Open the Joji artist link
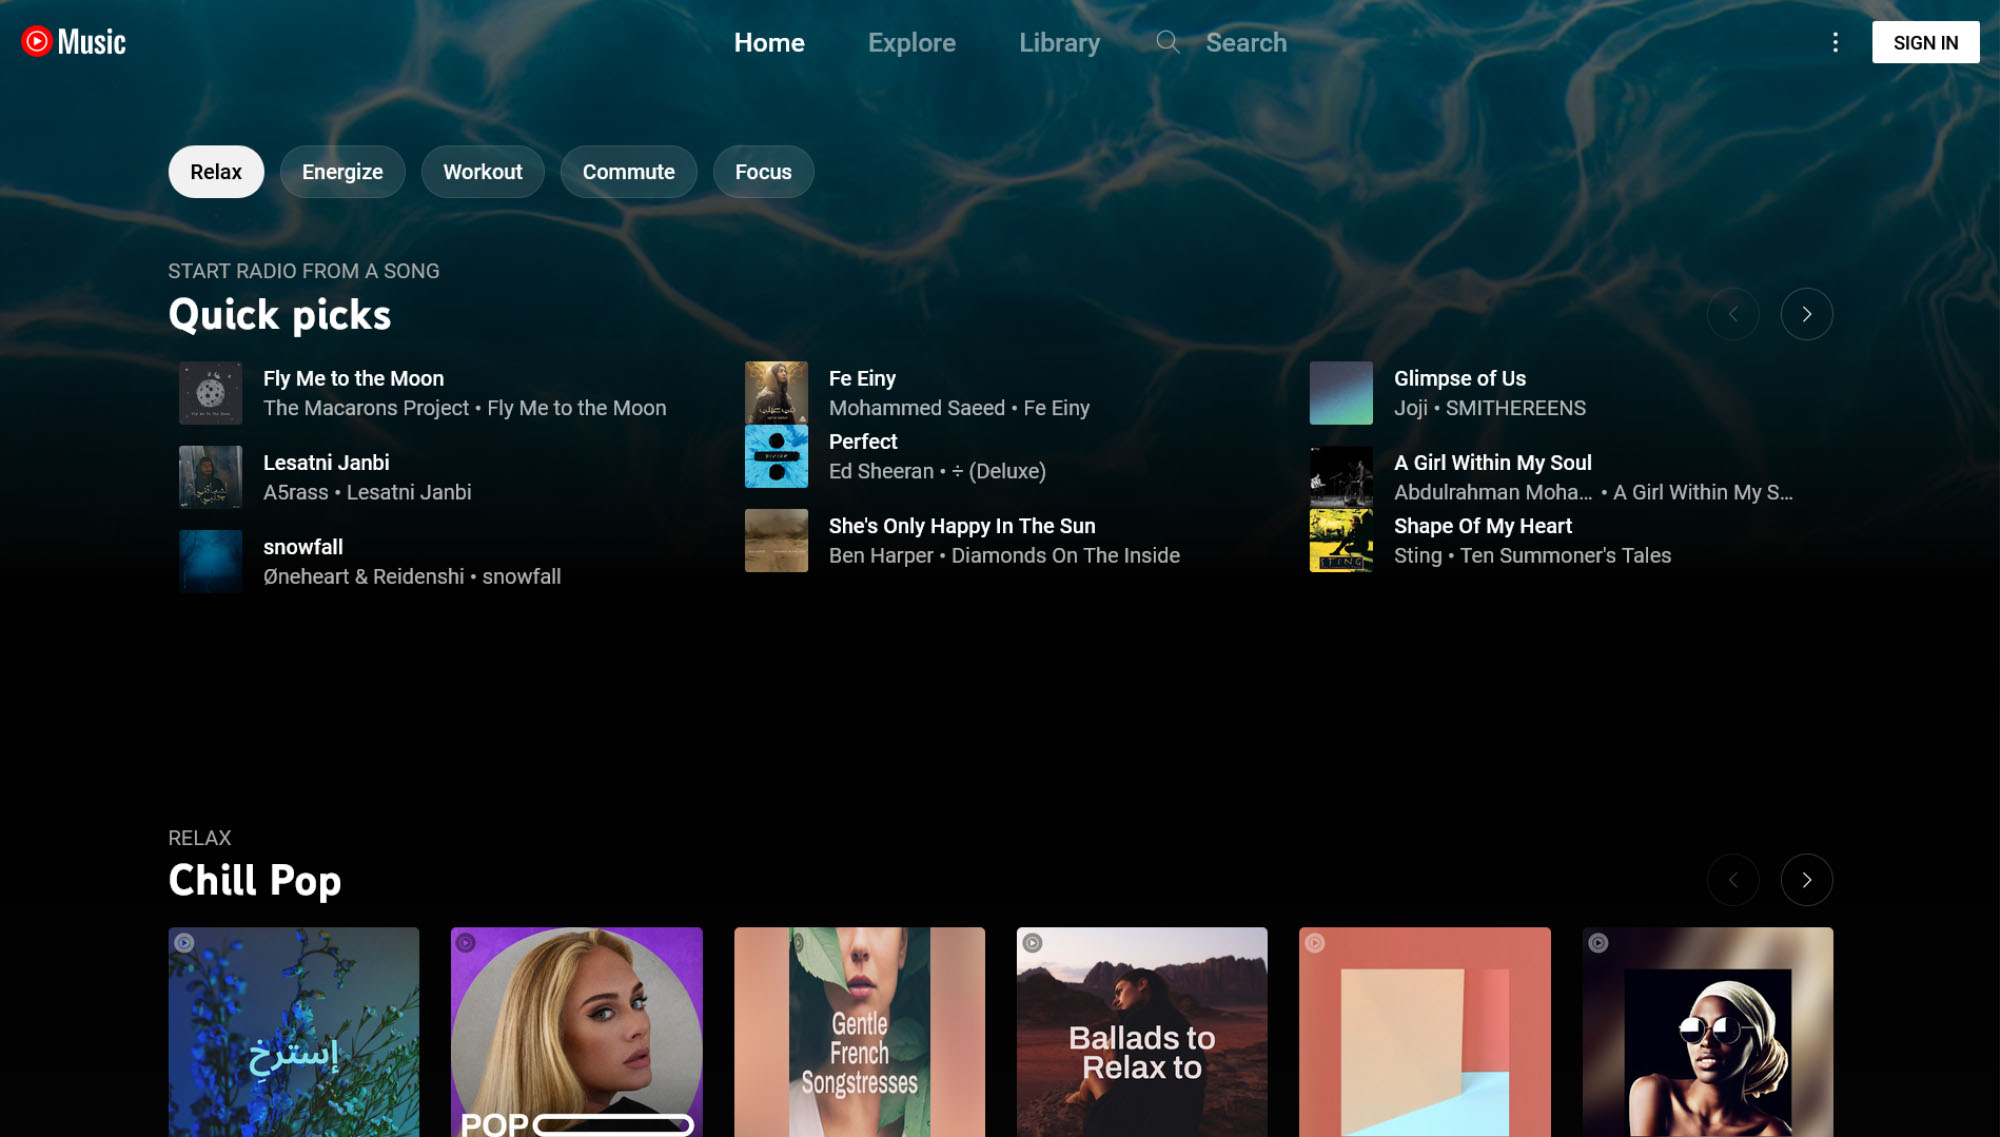 (1410, 408)
